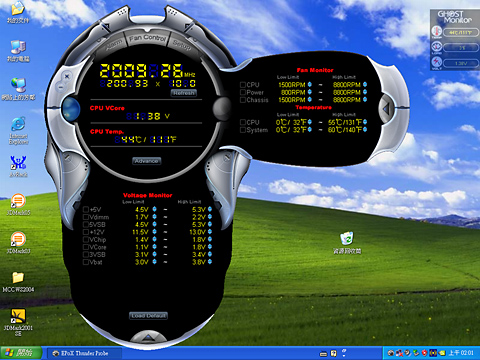Image resolution: width=480 pixels, height=360 pixels.
Task: Tick the System temperature checkbox
Action: (243, 130)
